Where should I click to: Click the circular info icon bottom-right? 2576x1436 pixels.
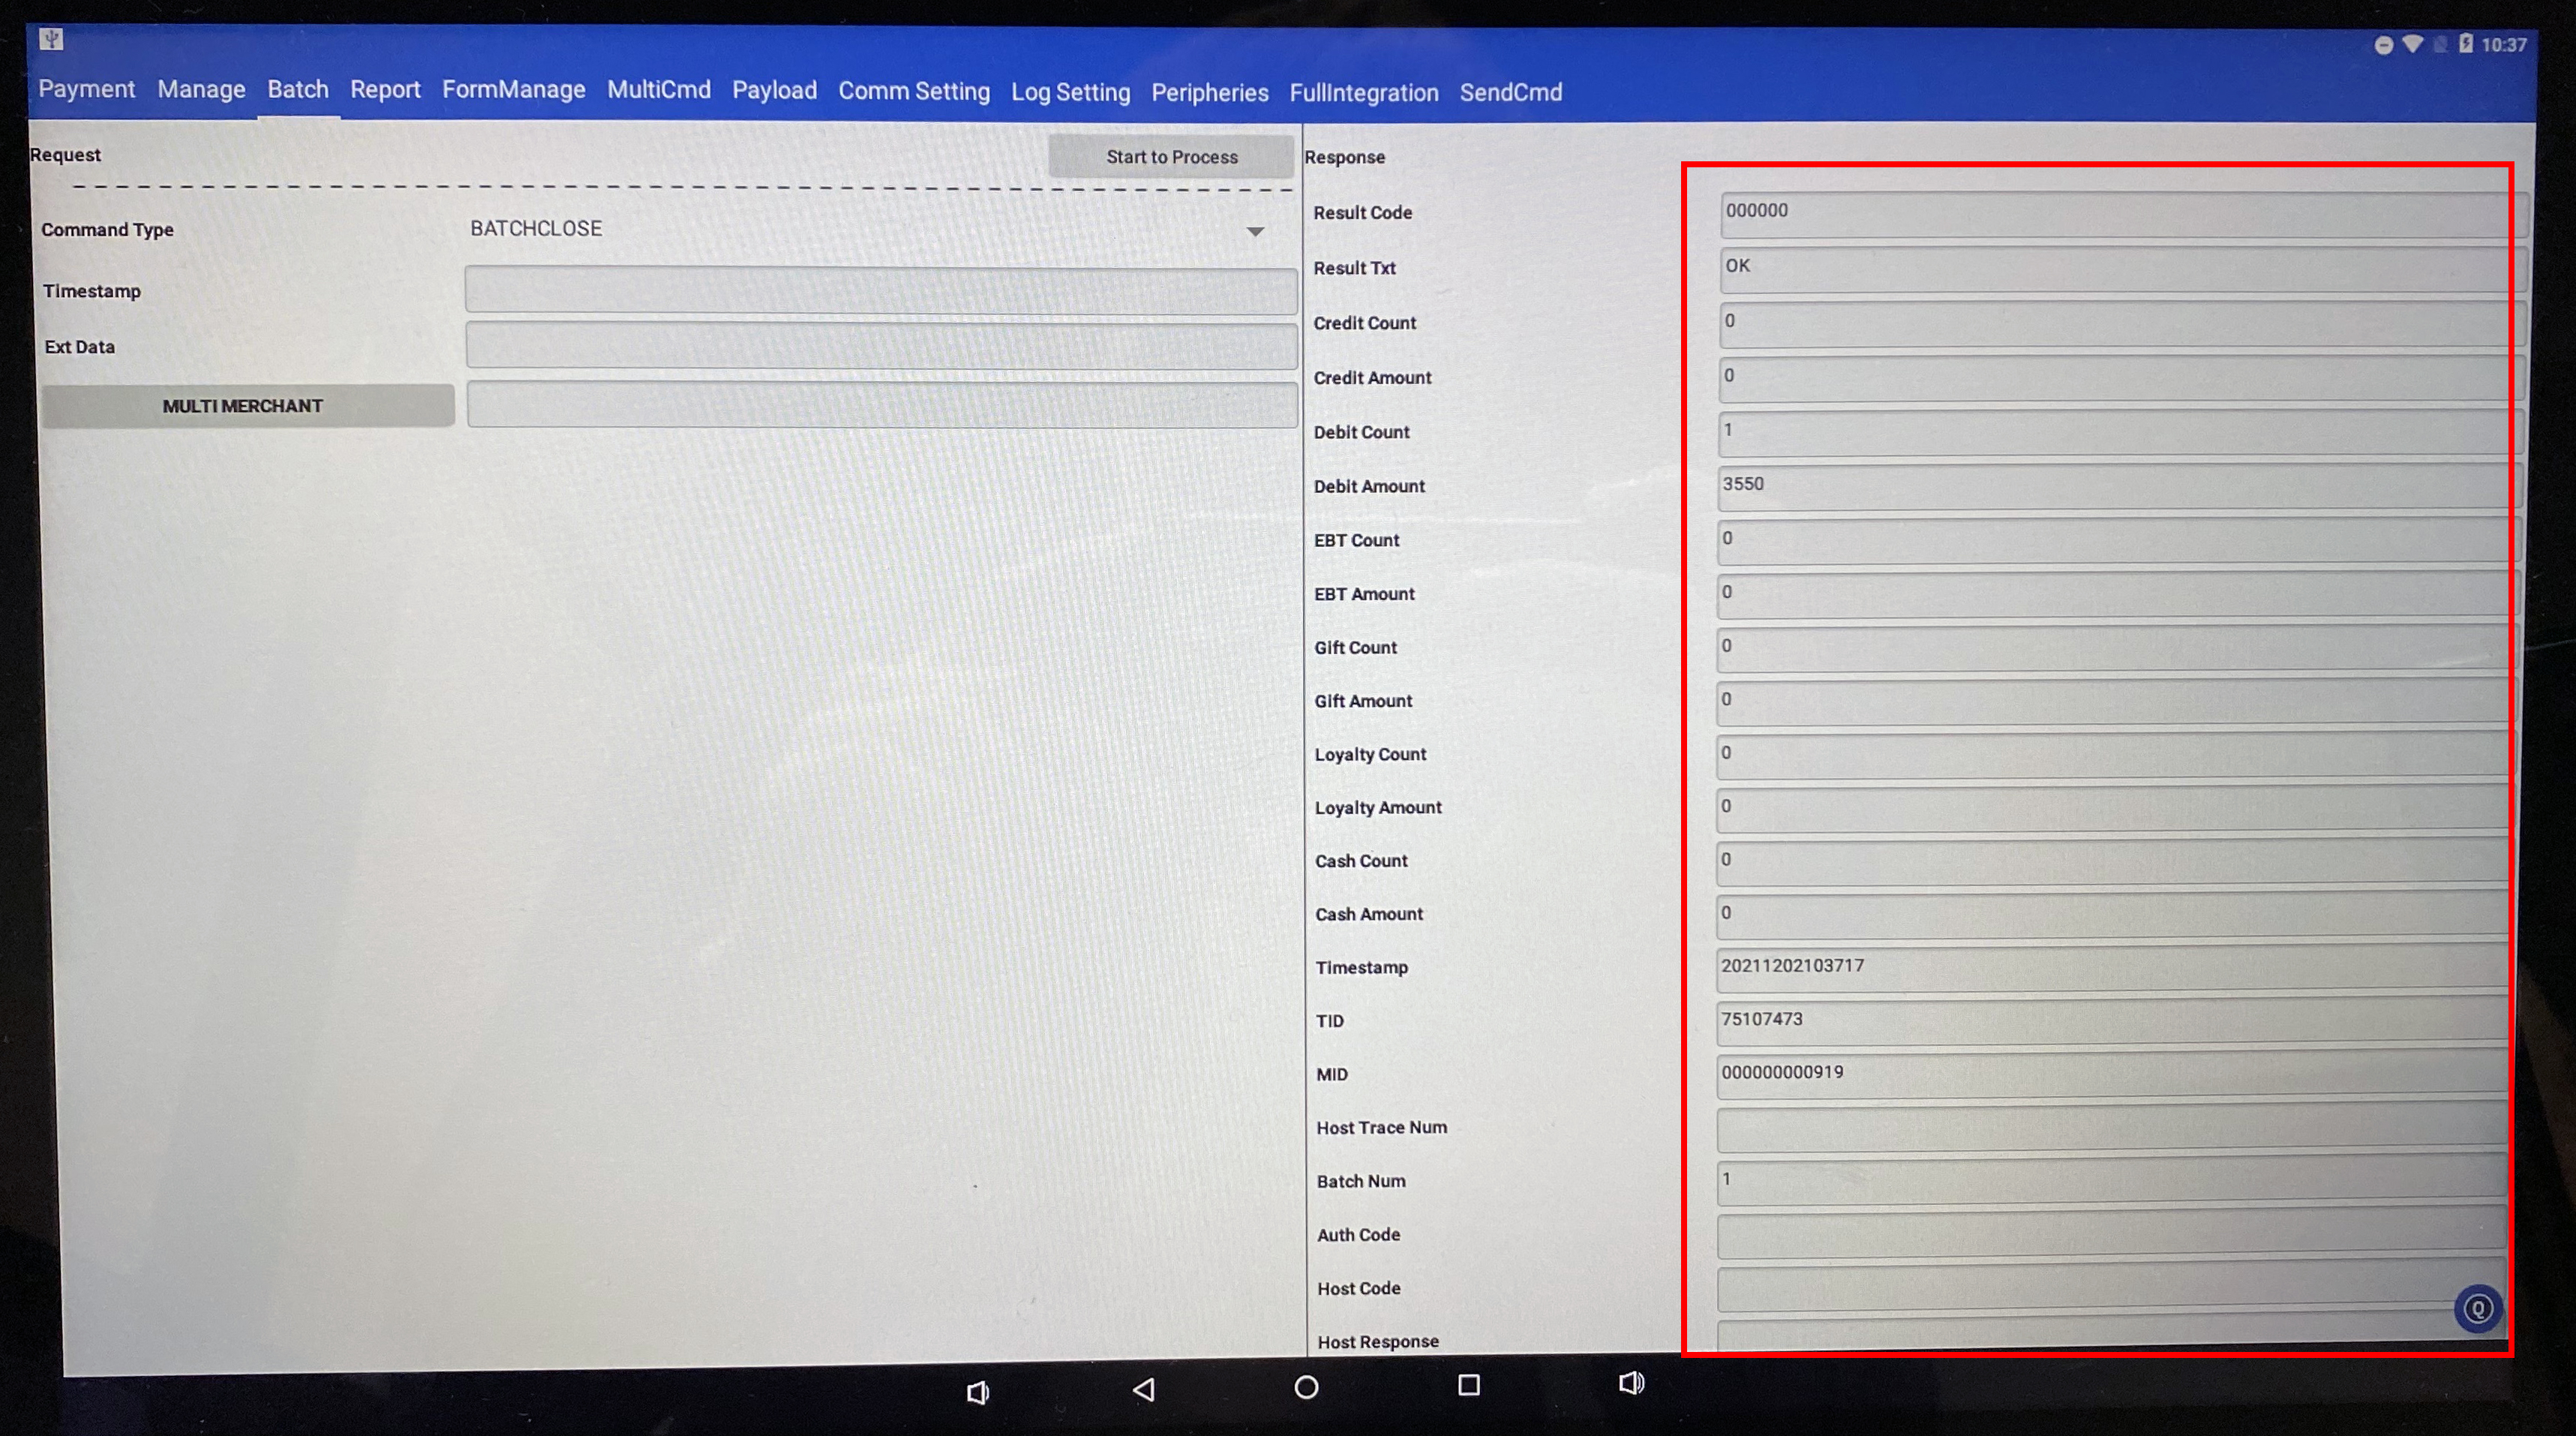click(2478, 1308)
